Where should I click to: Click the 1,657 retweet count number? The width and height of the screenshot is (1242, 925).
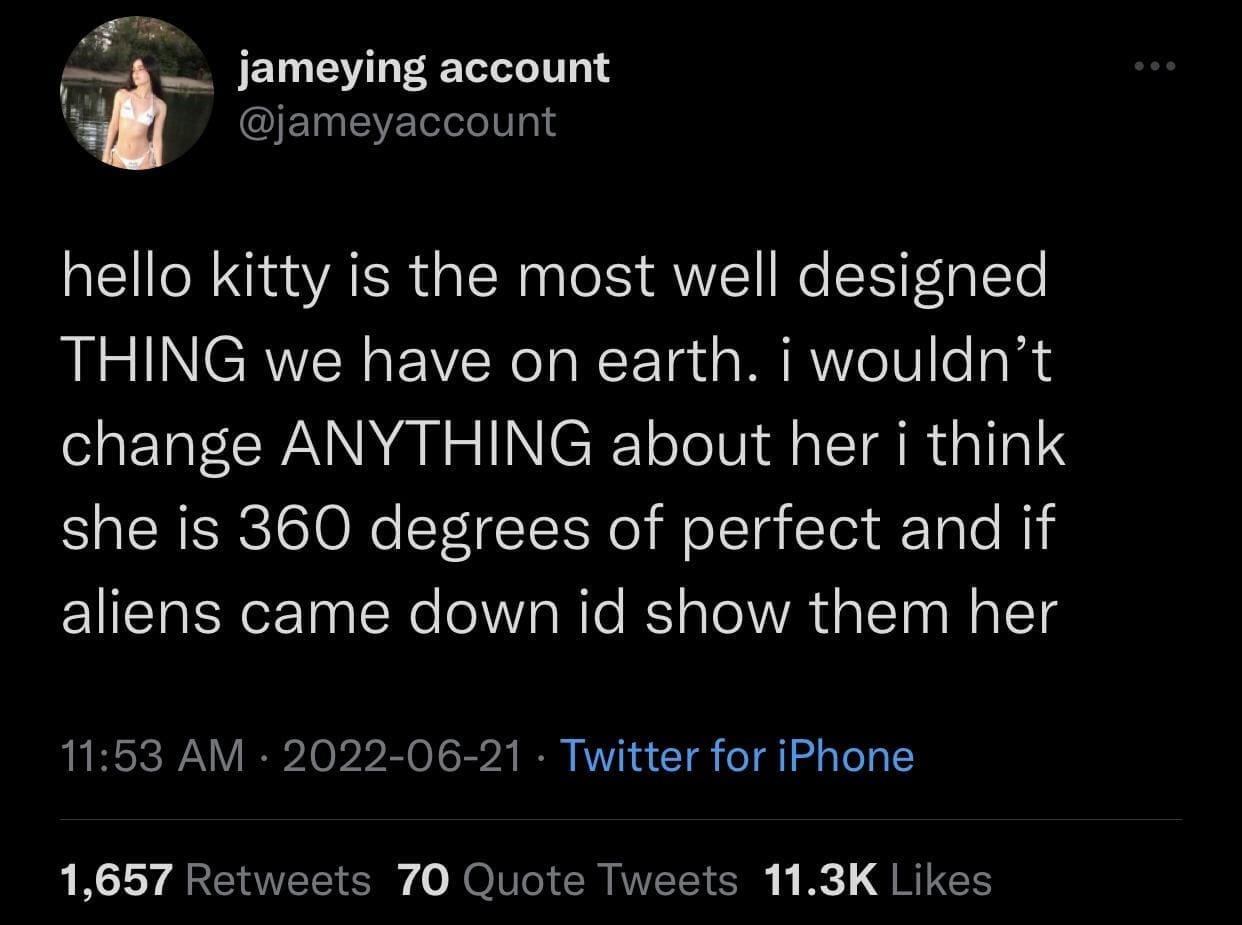coord(116,880)
